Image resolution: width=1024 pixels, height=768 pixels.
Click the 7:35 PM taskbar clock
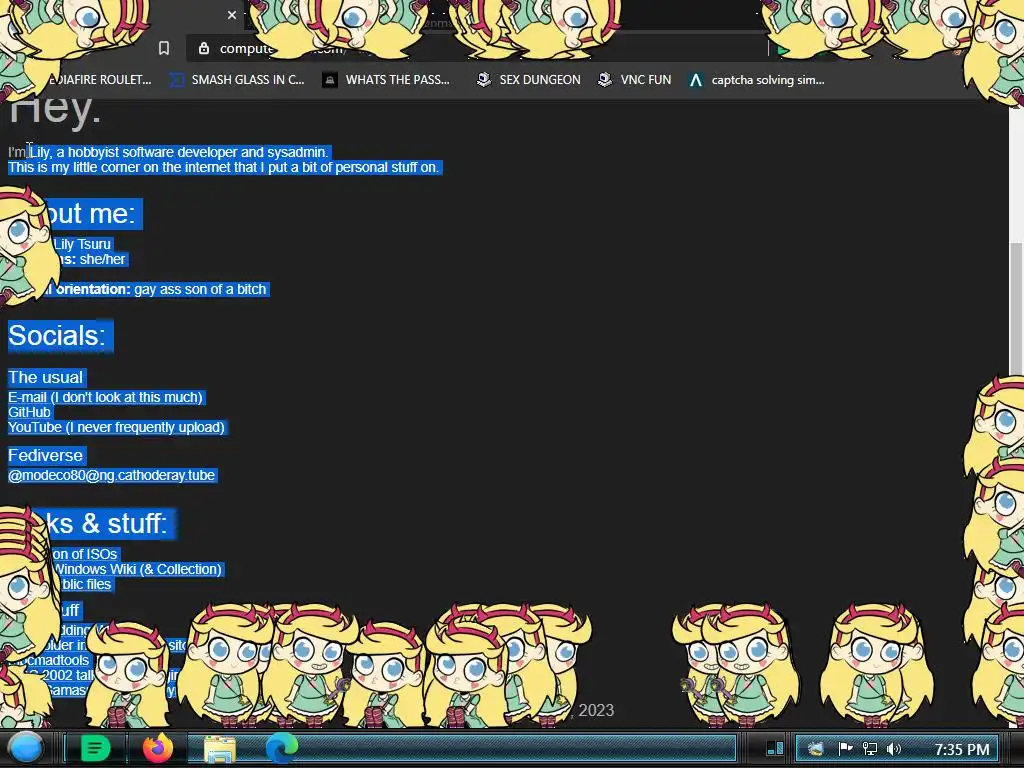961,750
